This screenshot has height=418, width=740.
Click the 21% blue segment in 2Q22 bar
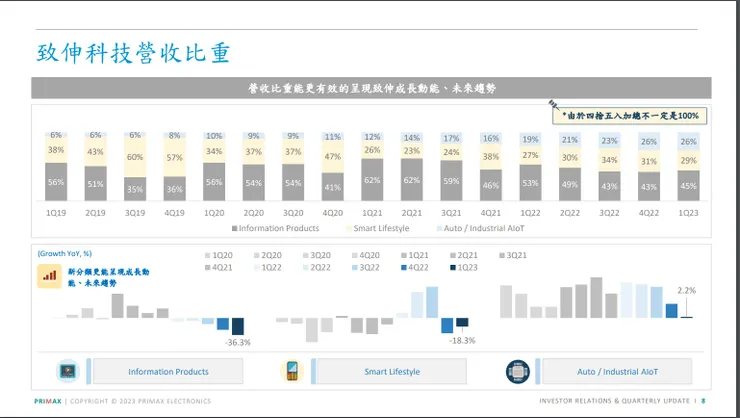[x=570, y=140]
